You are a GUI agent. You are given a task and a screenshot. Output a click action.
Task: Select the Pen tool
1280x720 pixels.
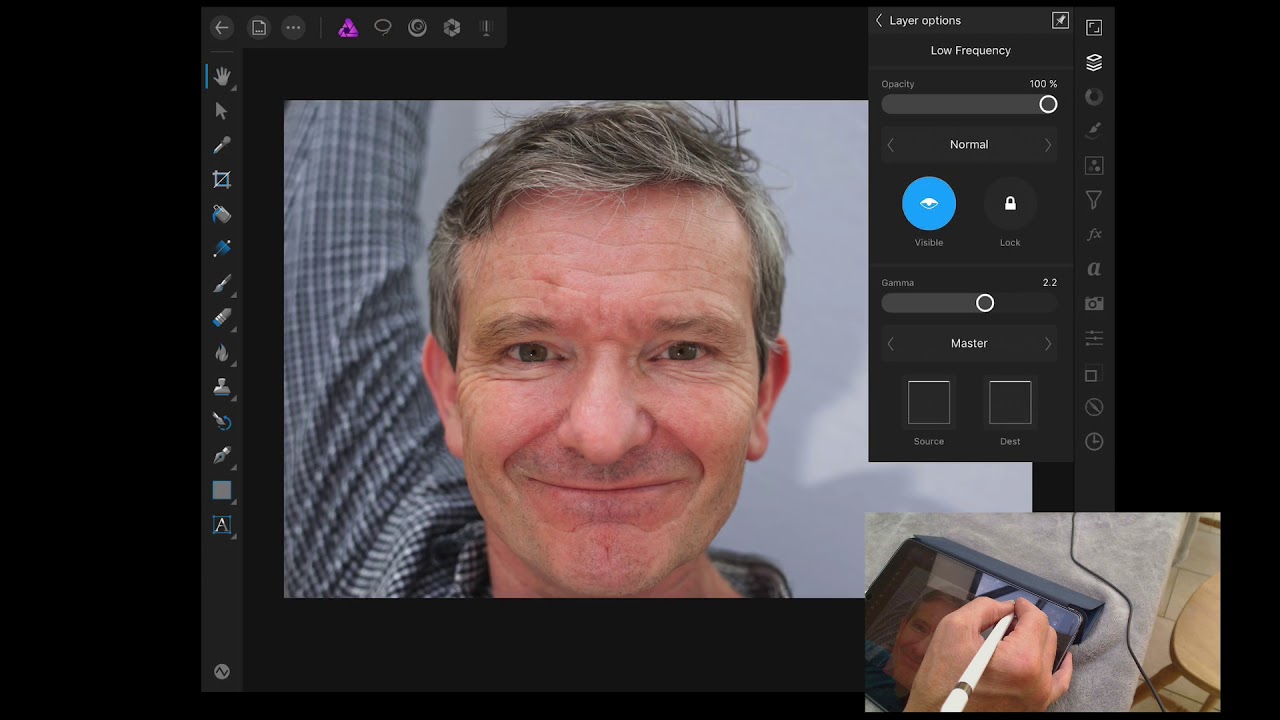pos(222,456)
